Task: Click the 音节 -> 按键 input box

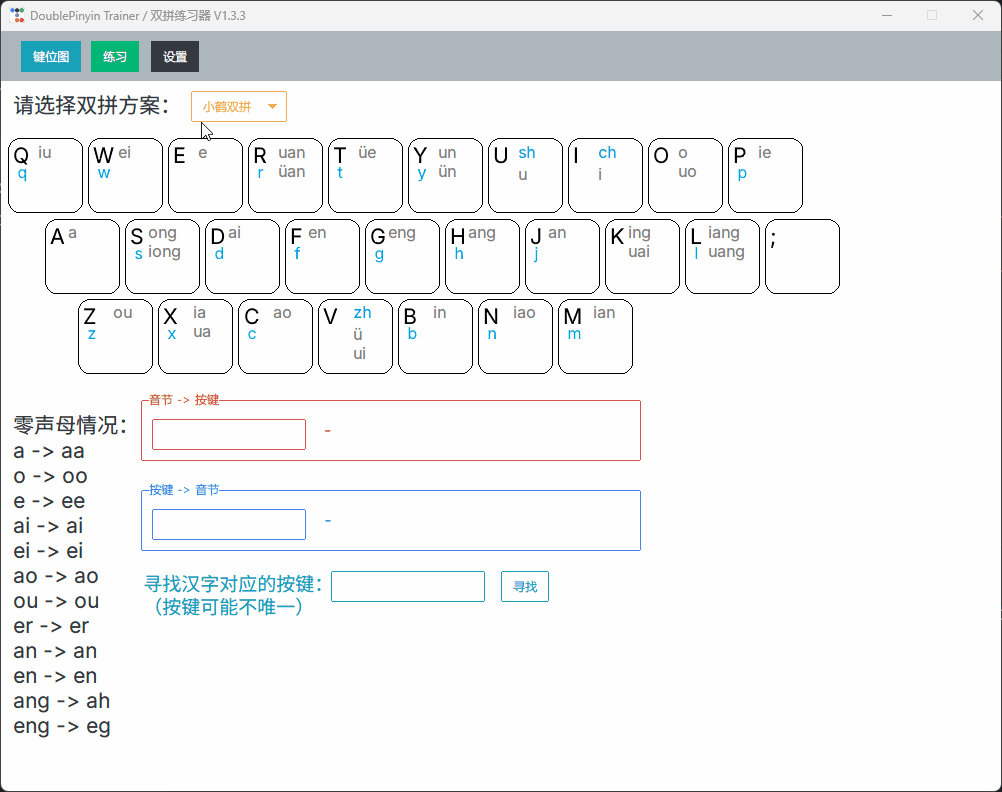Action: (x=229, y=435)
